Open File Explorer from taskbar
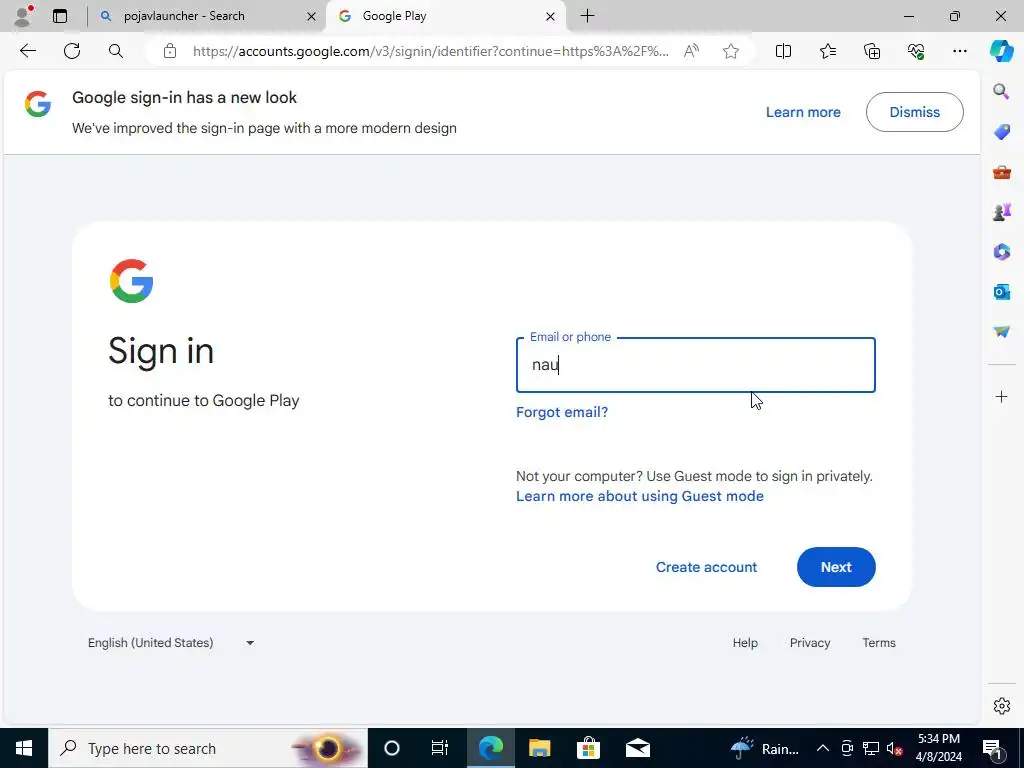The height and width of the screenshot is (768, 1024). pos(539,748)
